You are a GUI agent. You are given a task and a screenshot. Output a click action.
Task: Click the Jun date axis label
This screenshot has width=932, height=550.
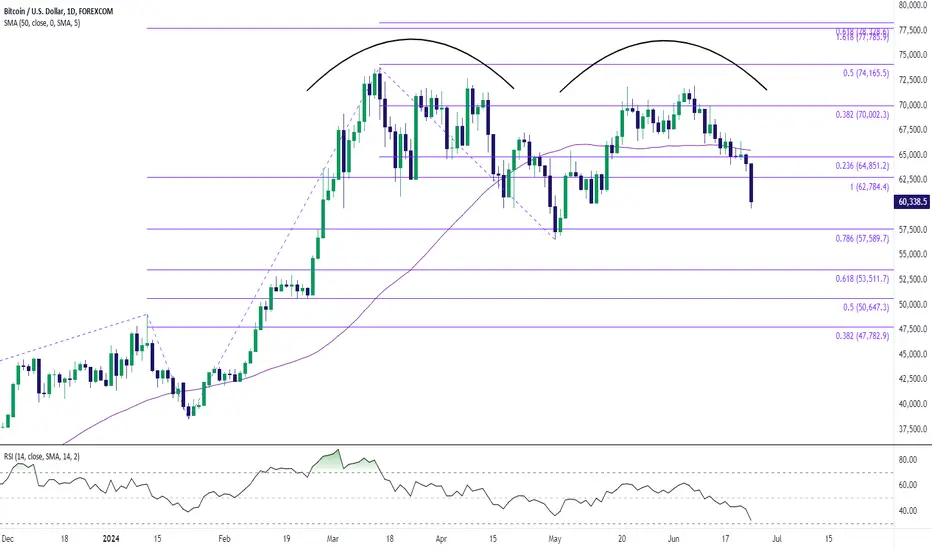673,539
